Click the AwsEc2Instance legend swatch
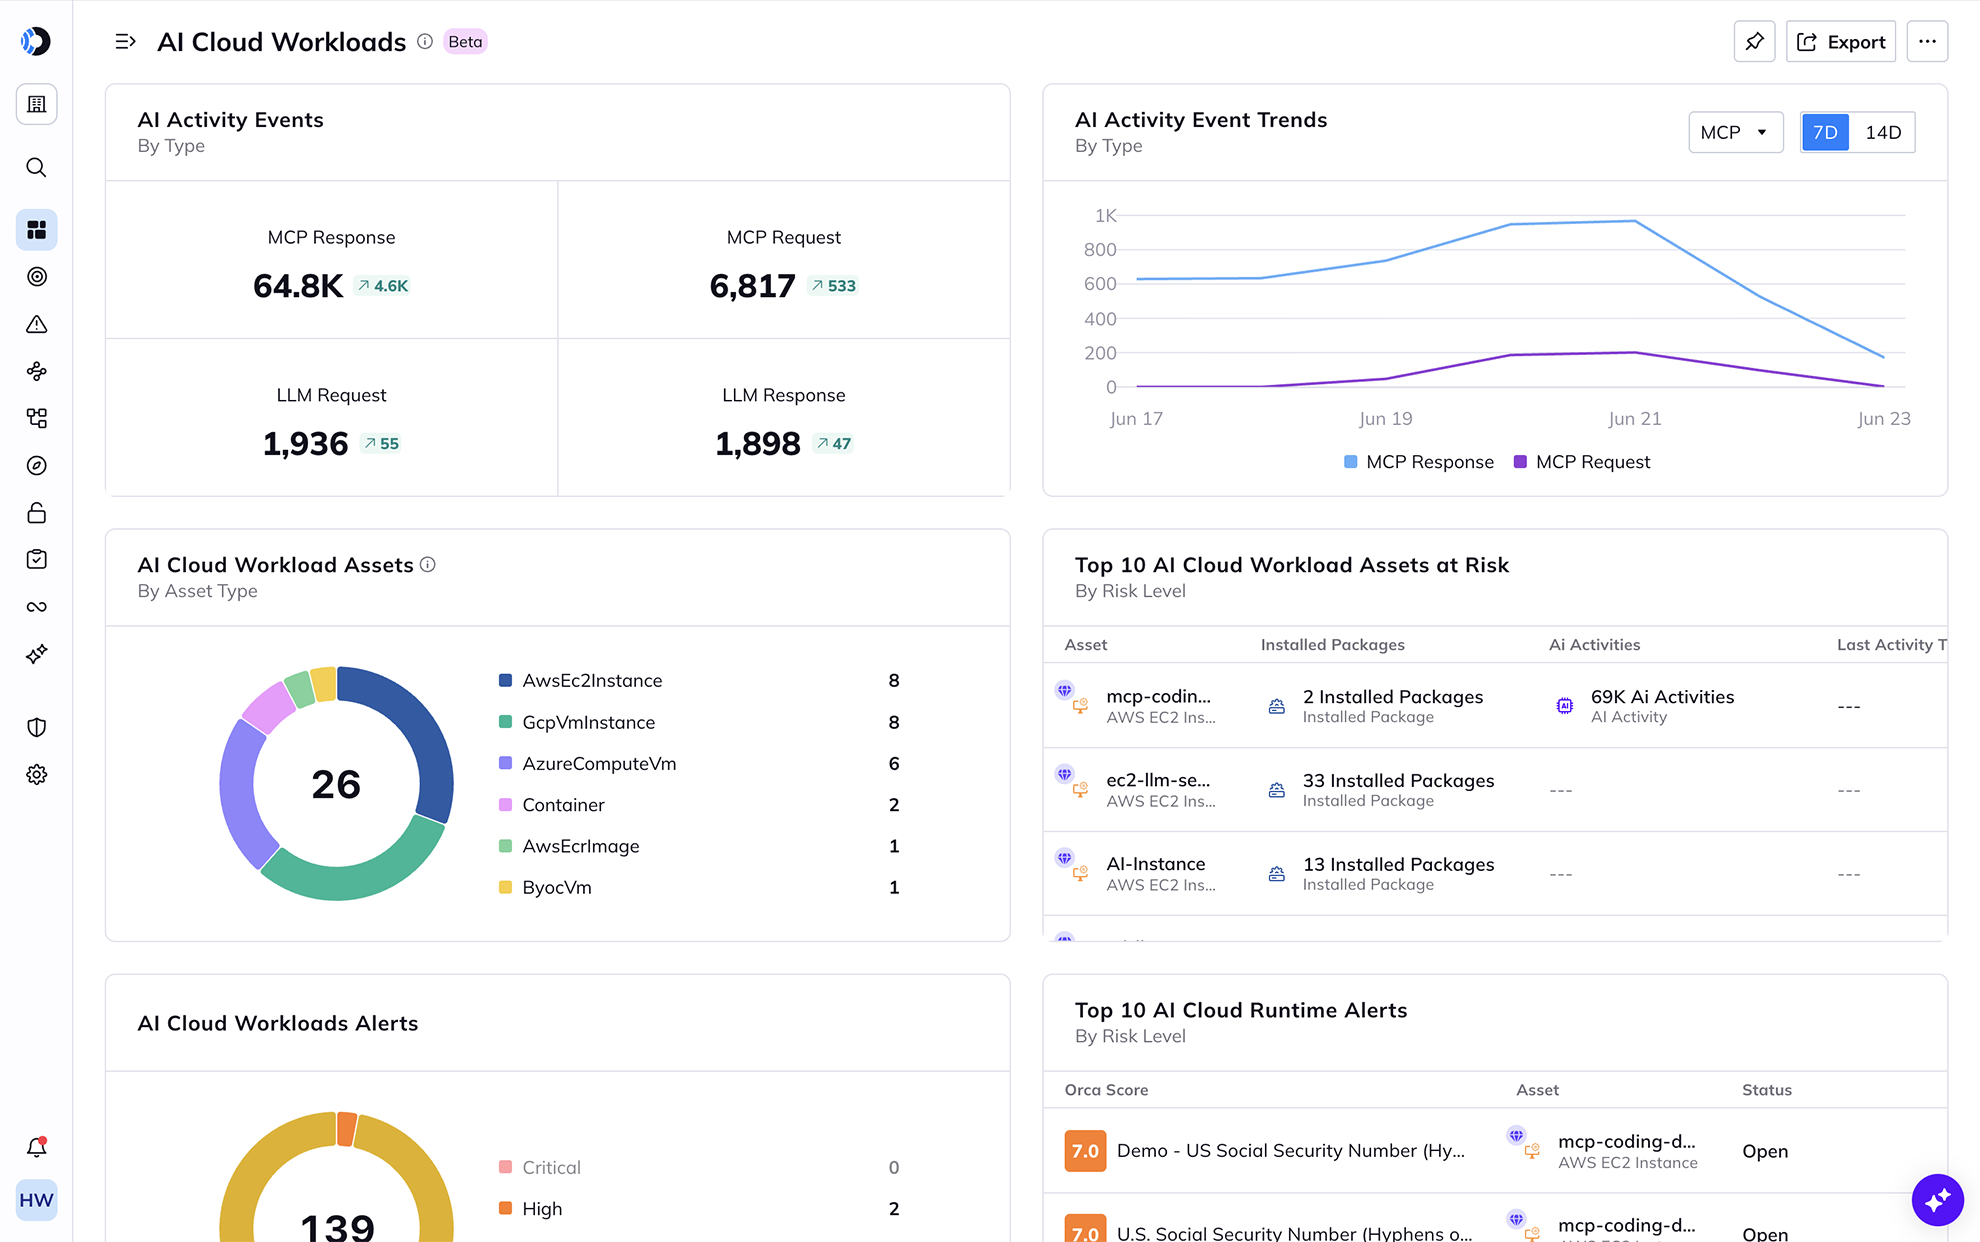The width and height of the screenshot is (1980, 1242). coord(505,680)
